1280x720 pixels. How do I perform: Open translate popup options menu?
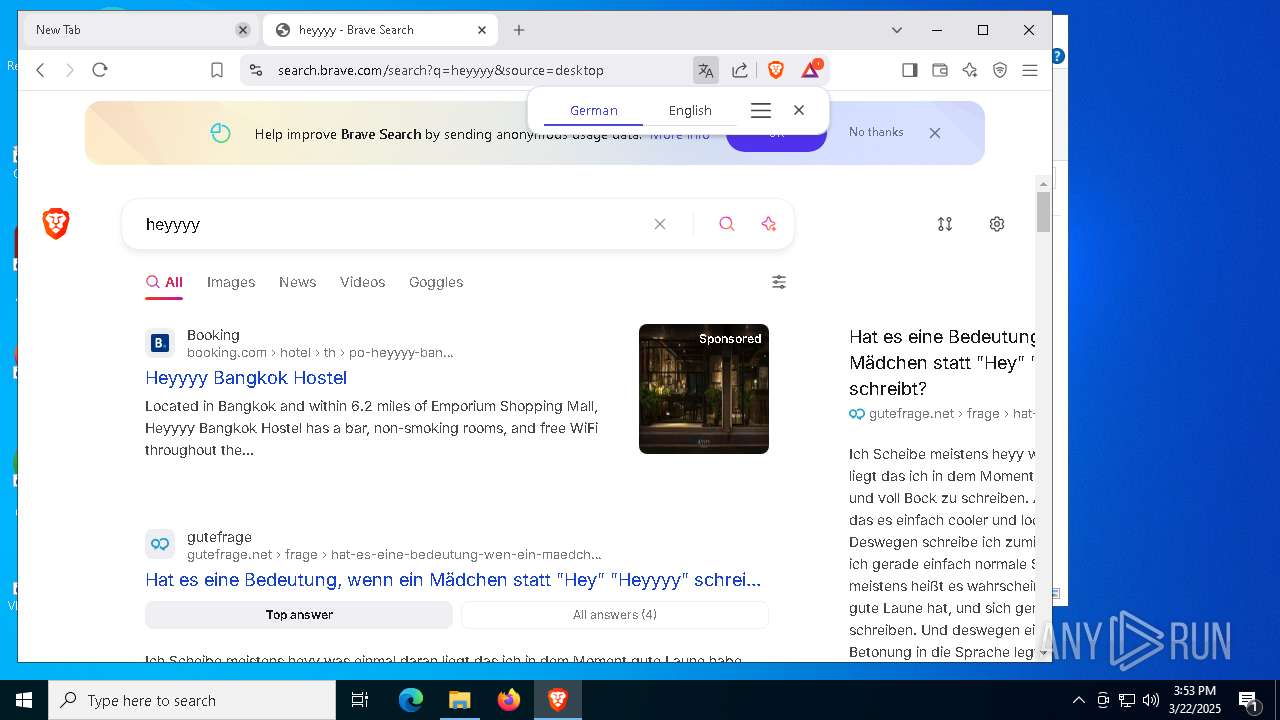coord(761,111)
